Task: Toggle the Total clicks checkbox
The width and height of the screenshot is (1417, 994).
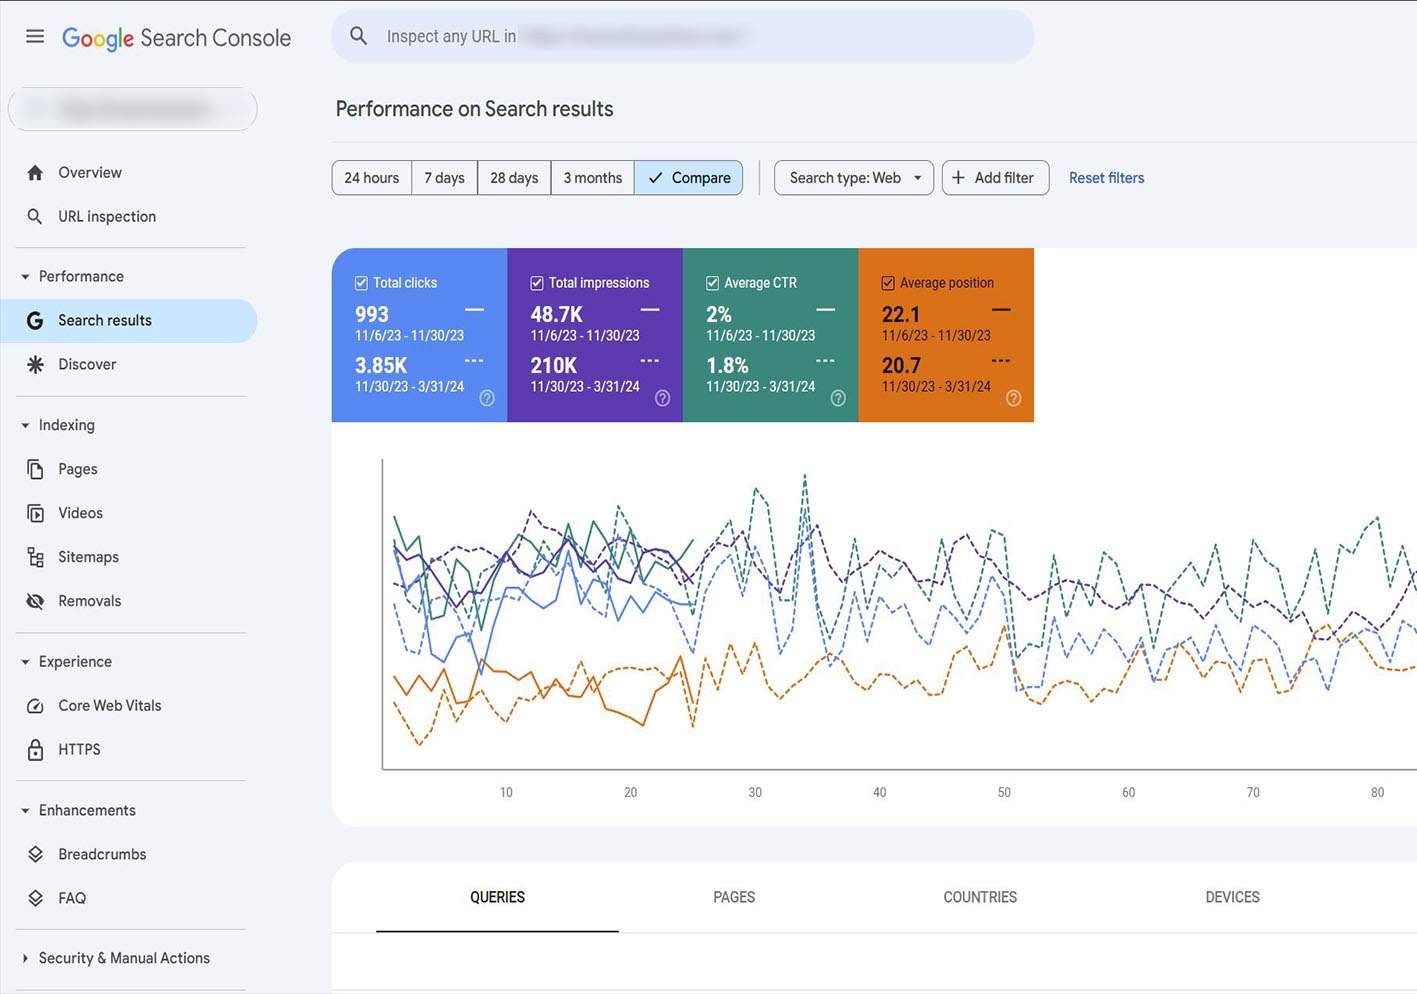Action: tap(361, 283)
